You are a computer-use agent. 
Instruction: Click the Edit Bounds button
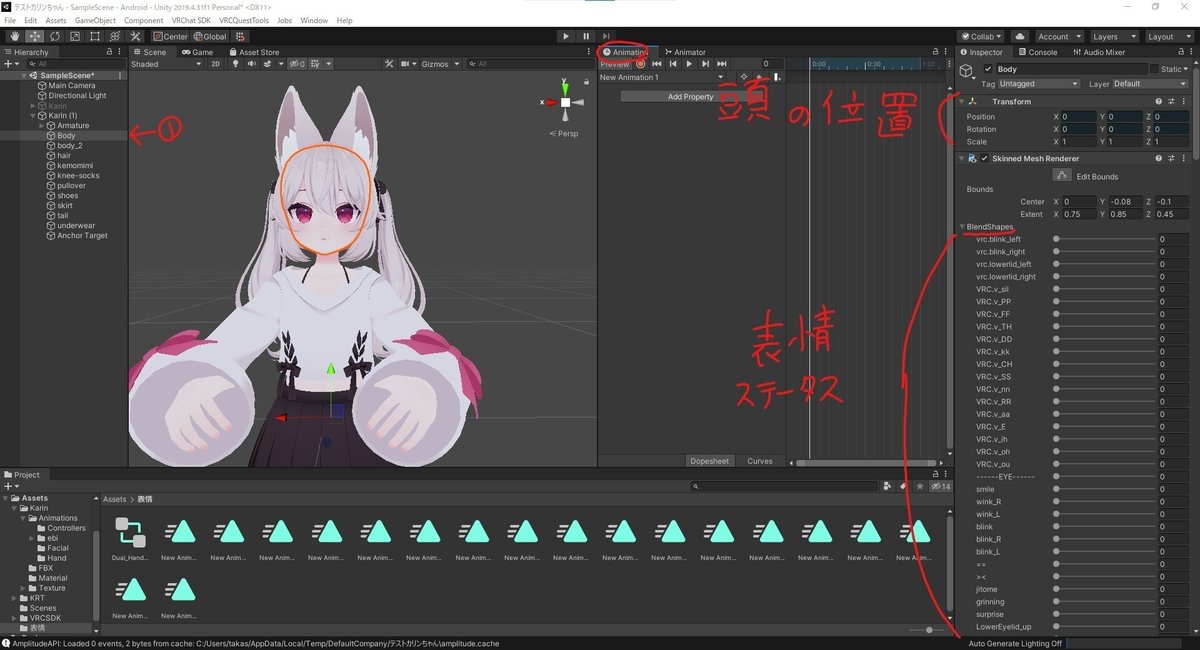[1062, 176]
